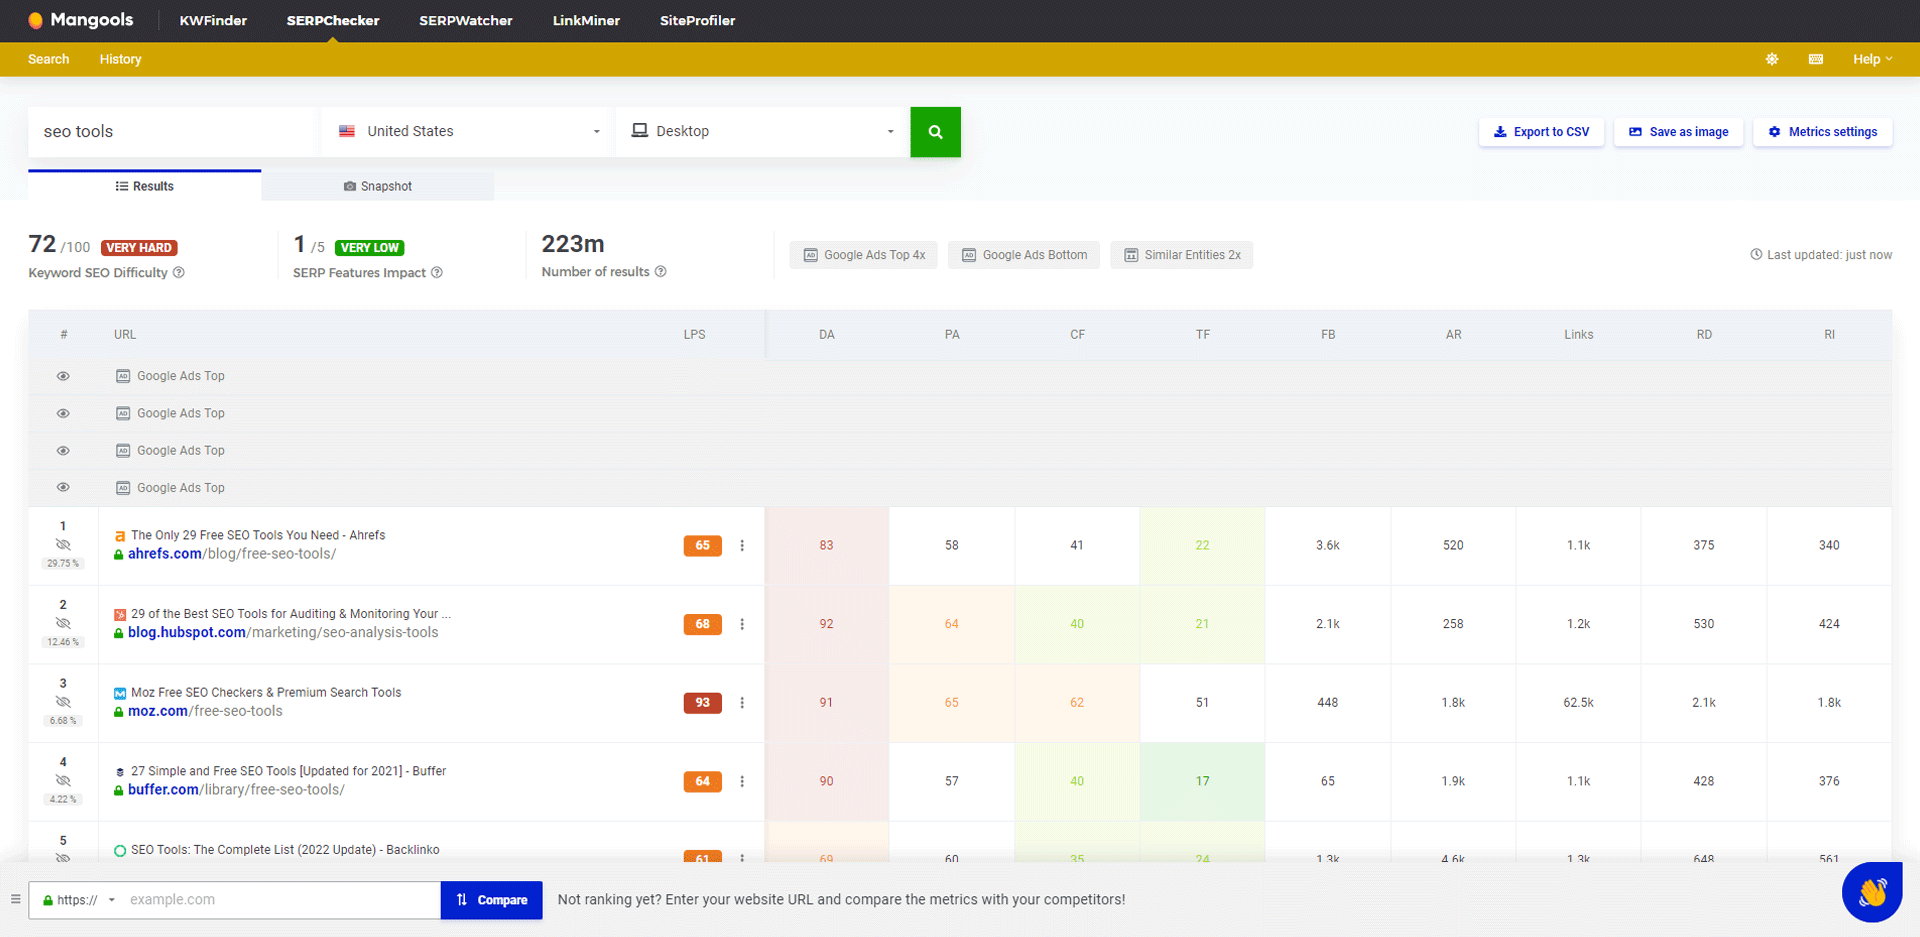Click the Moz favicon in result 3

coord(120,693)
